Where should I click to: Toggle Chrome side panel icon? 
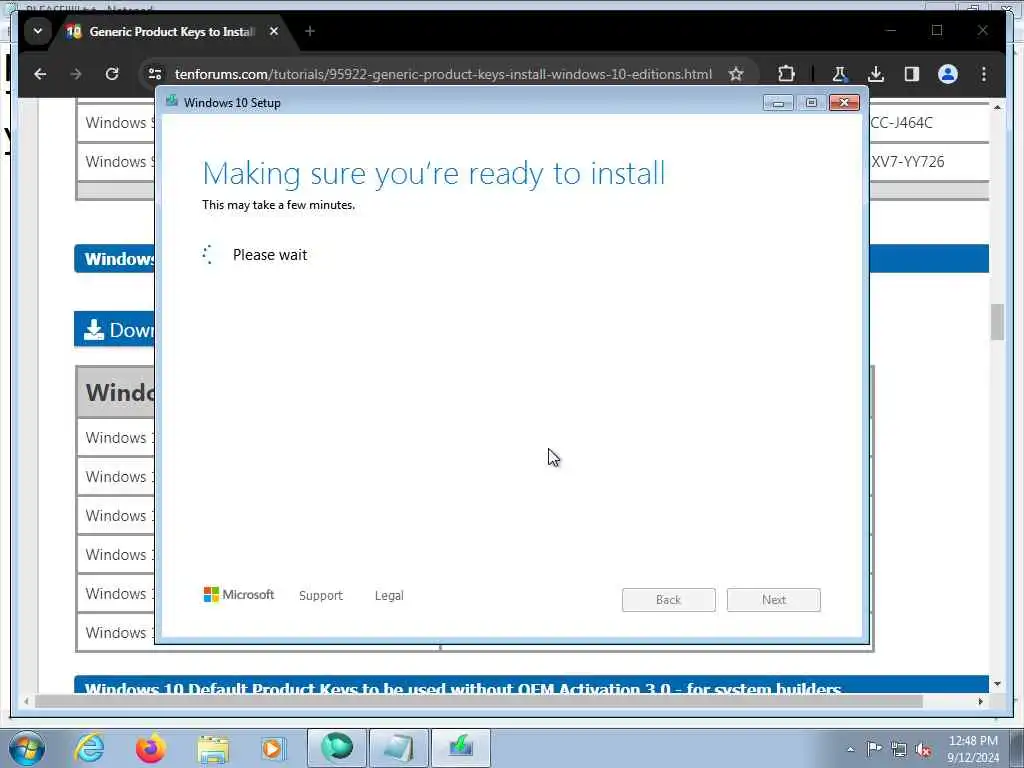pos(912,74)
